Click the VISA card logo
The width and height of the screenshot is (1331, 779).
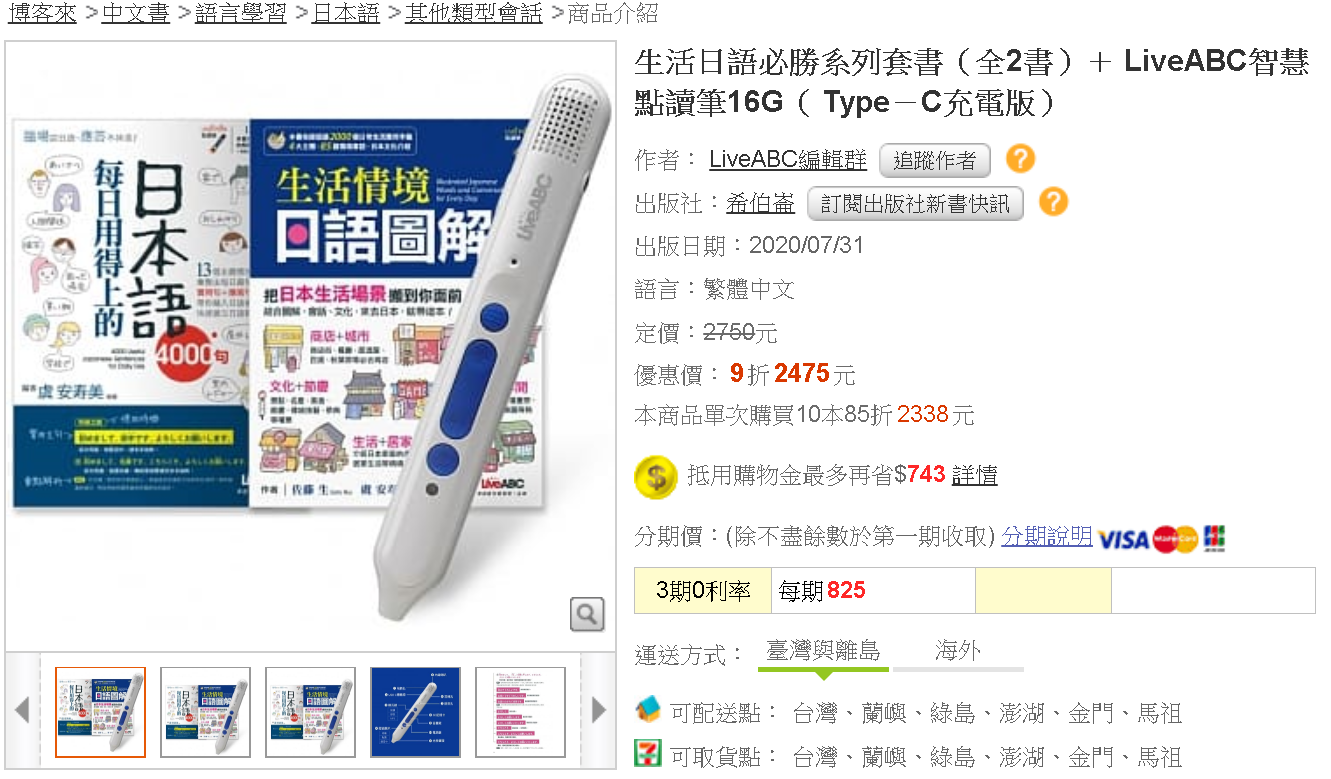point(1123,539)
